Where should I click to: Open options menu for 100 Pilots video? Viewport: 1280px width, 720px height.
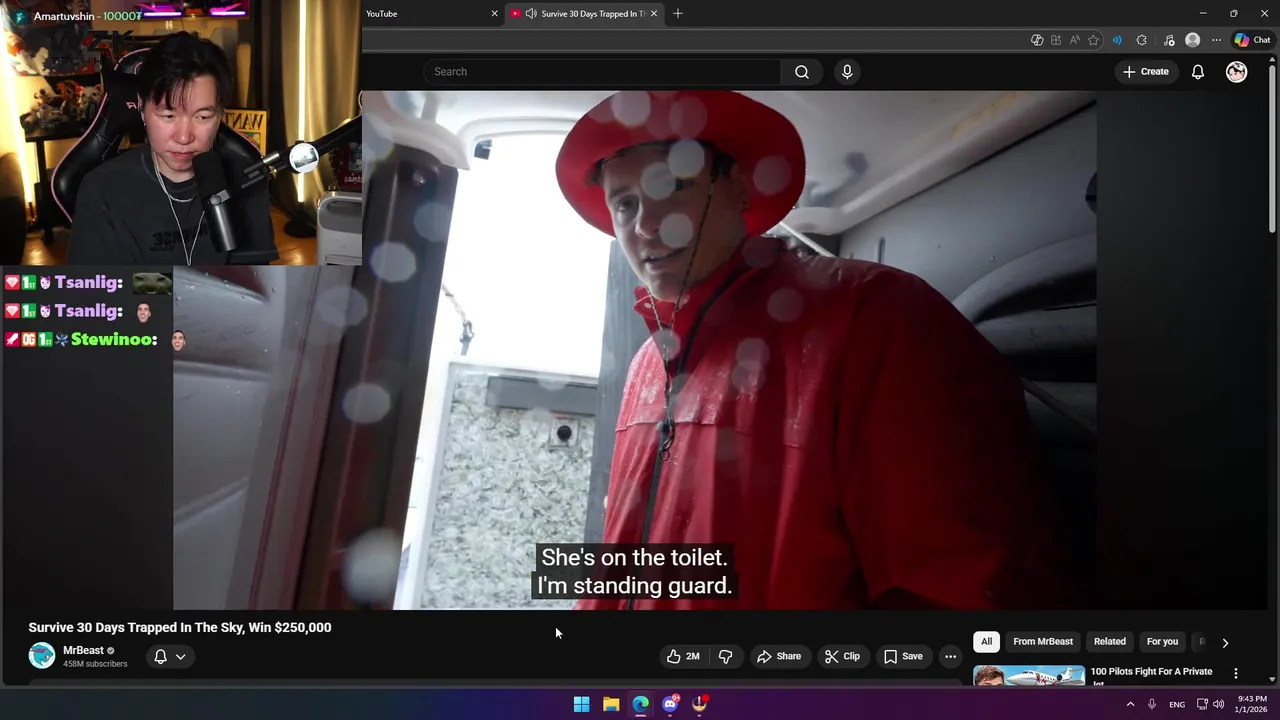[1236, 674]
